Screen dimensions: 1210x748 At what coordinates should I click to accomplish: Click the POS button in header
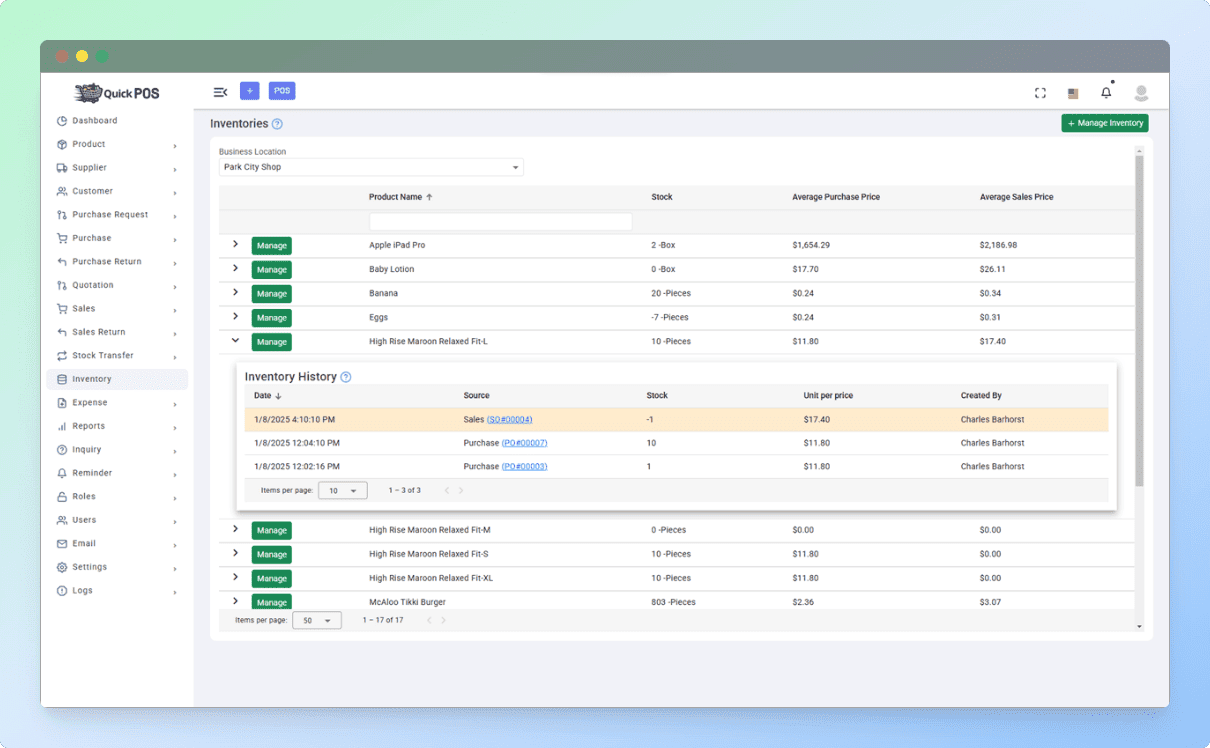point(282,91)
